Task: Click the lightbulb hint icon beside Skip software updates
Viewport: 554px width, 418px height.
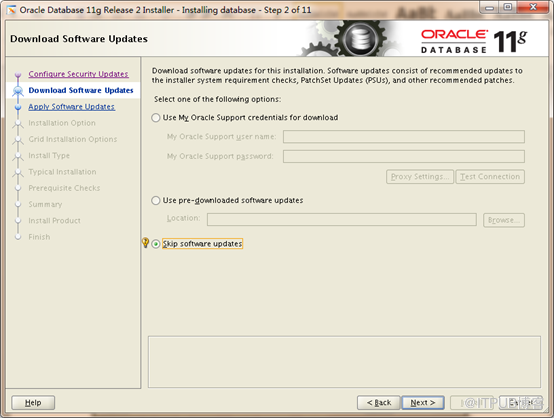Action: click(x=145, y=242)
